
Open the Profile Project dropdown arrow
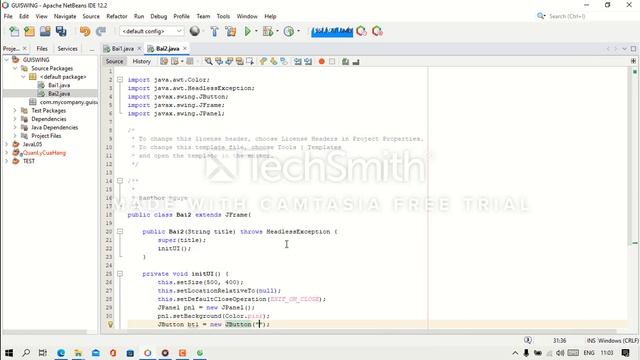pyautogui.click(x=299, y=31)
